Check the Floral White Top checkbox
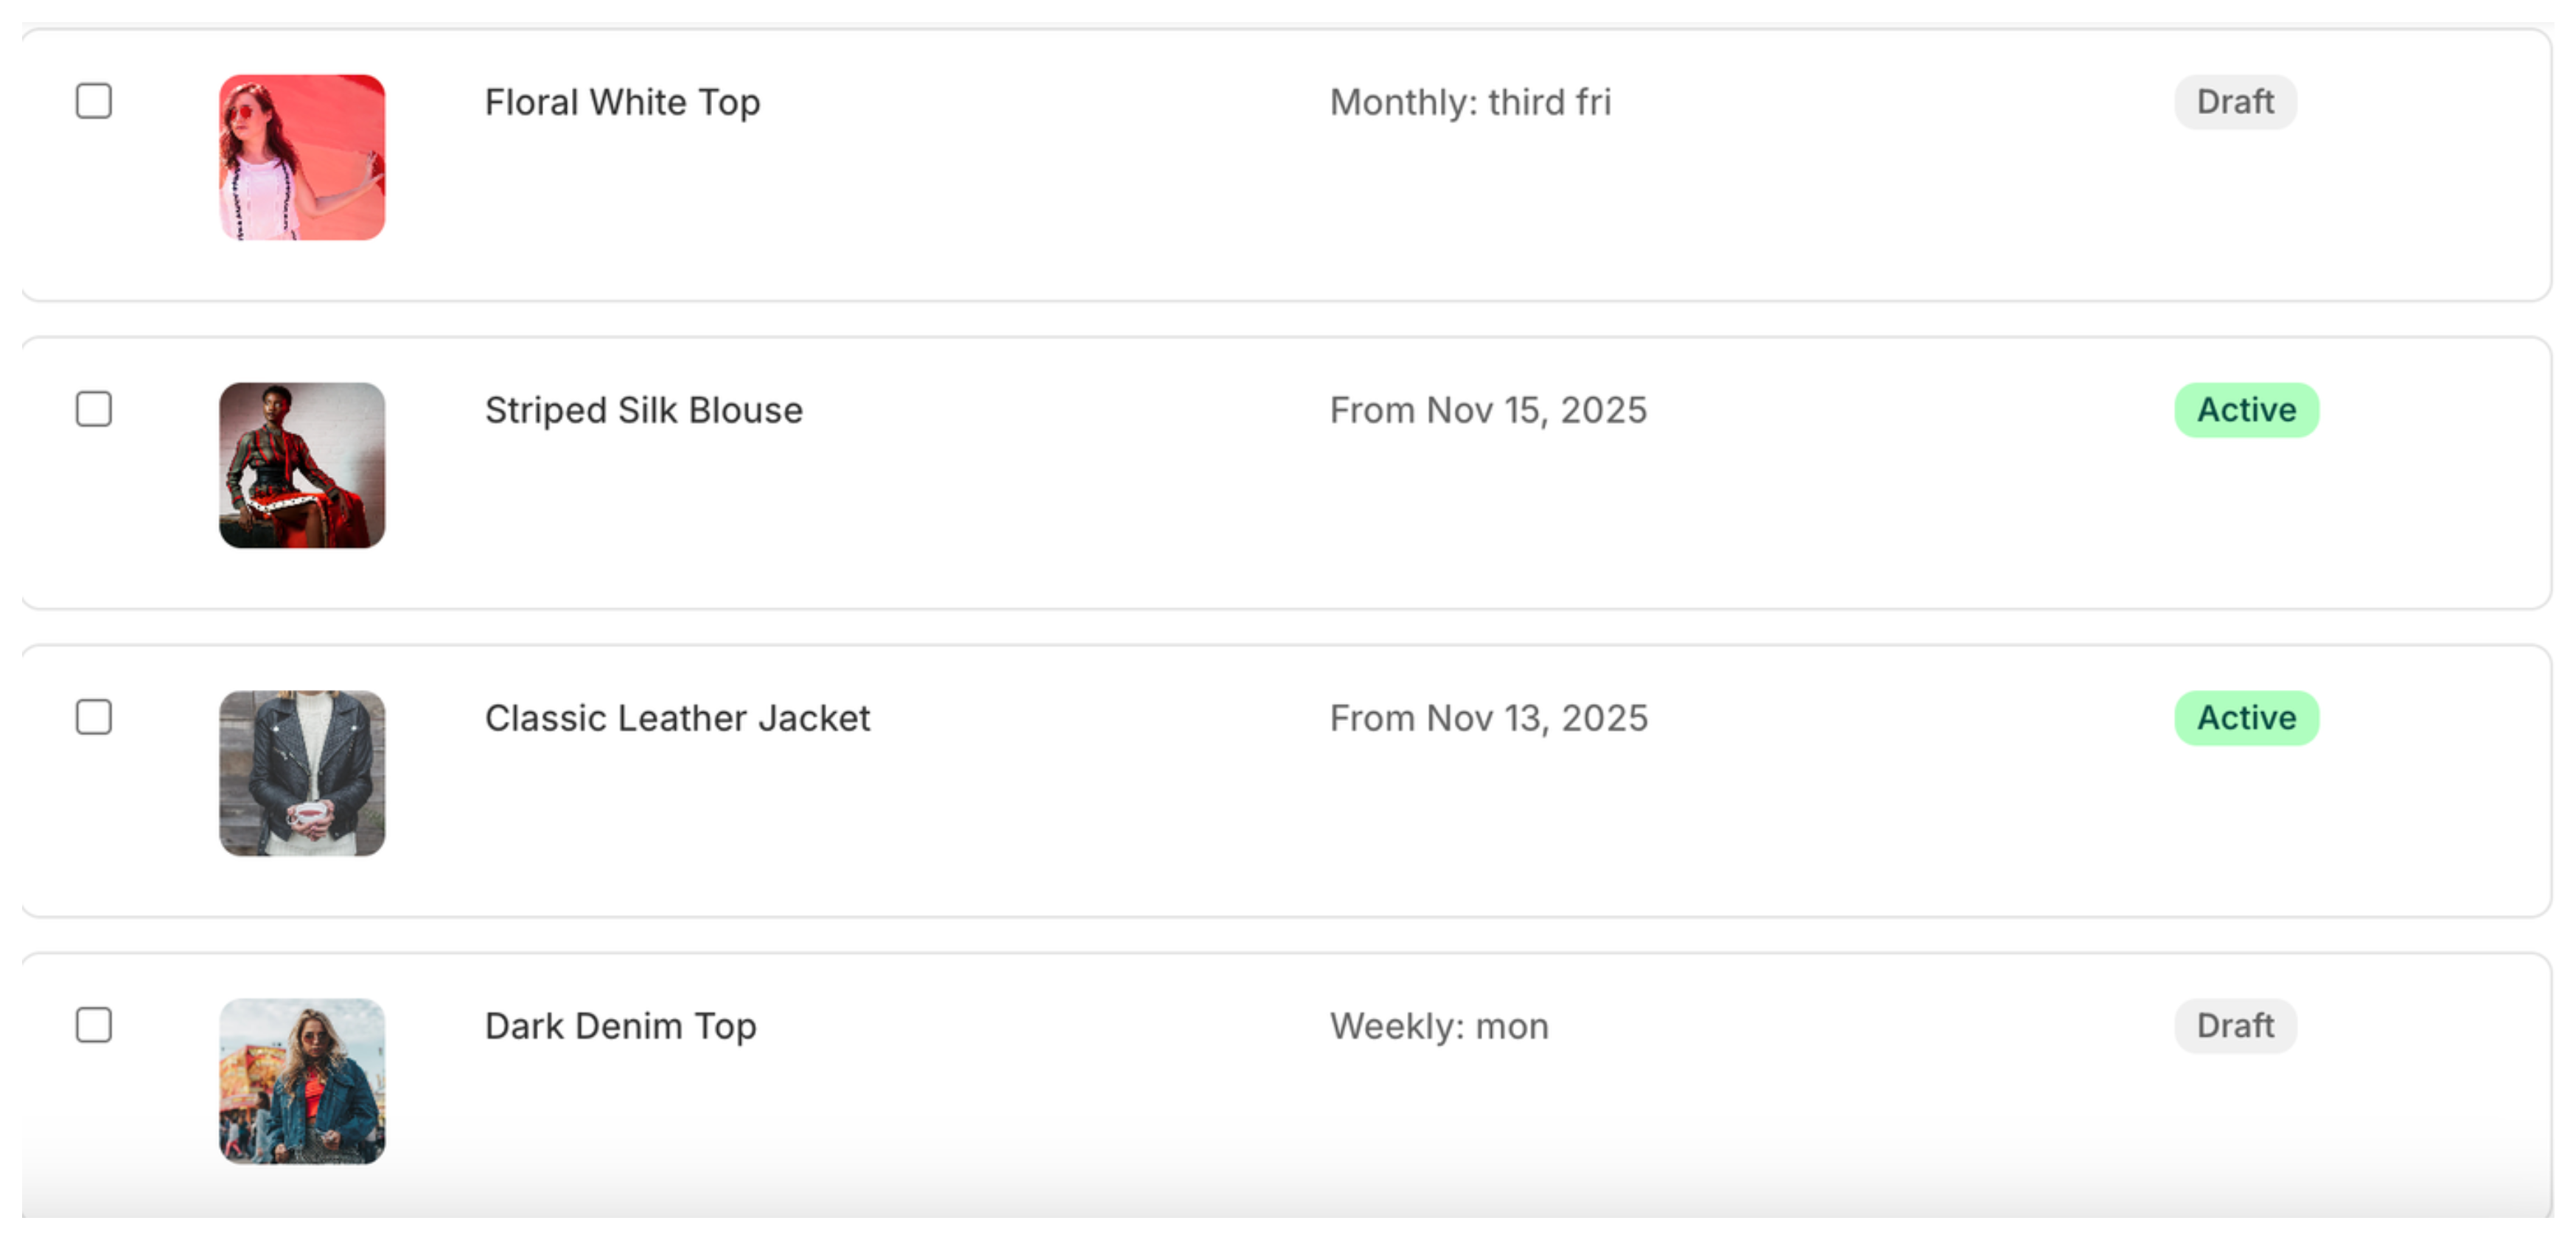Screen dimensions: 2576x1240 click(x=94, y=101)
